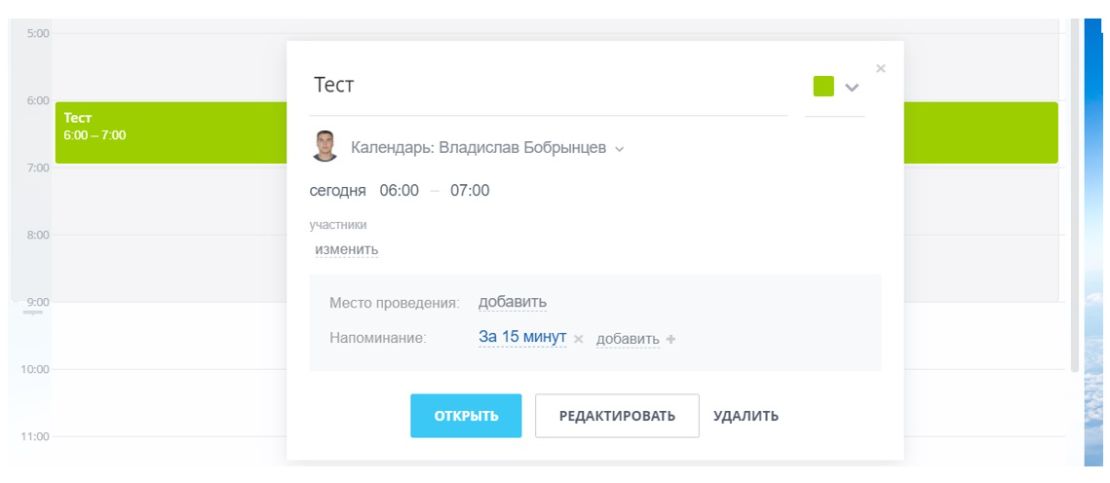
Task: Click the добавить link in Напоминание row
Action: click(627, 339)
